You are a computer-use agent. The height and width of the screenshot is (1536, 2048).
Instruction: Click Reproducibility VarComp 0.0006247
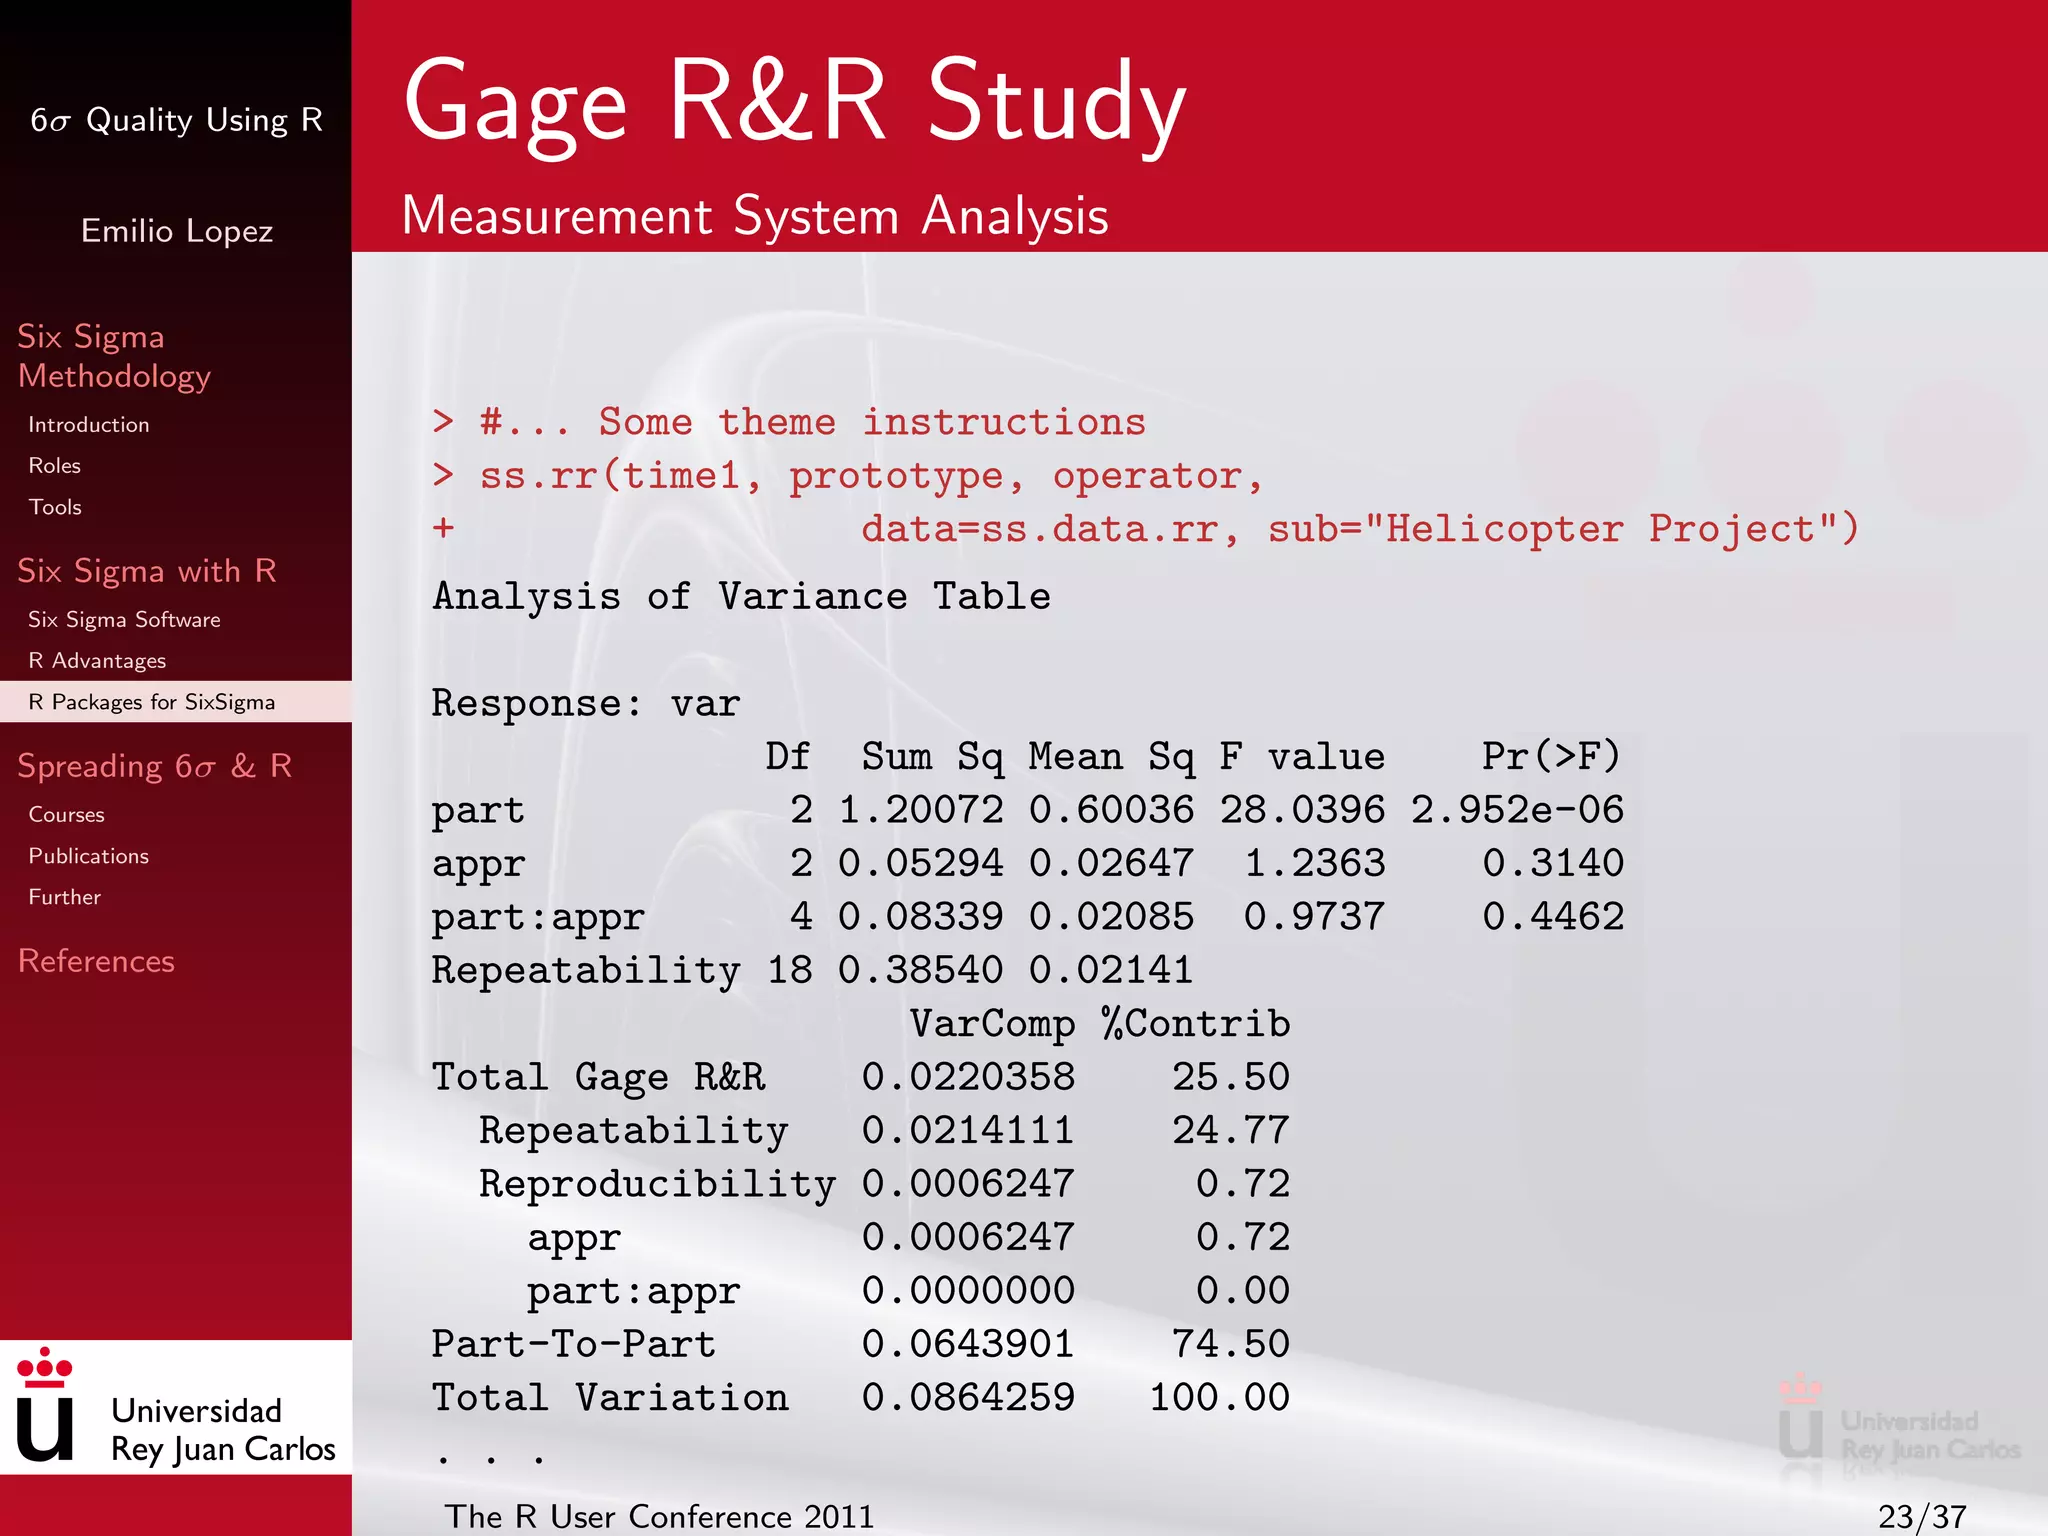pos(969,1184)
